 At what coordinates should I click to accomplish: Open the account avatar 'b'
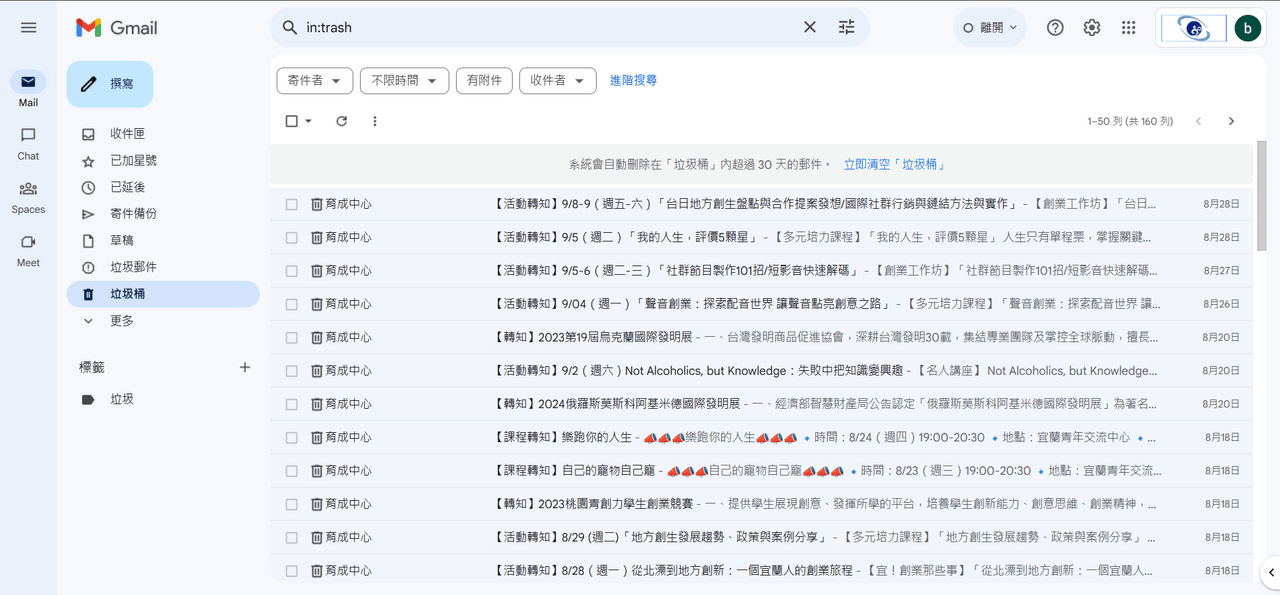[1248, 28]
